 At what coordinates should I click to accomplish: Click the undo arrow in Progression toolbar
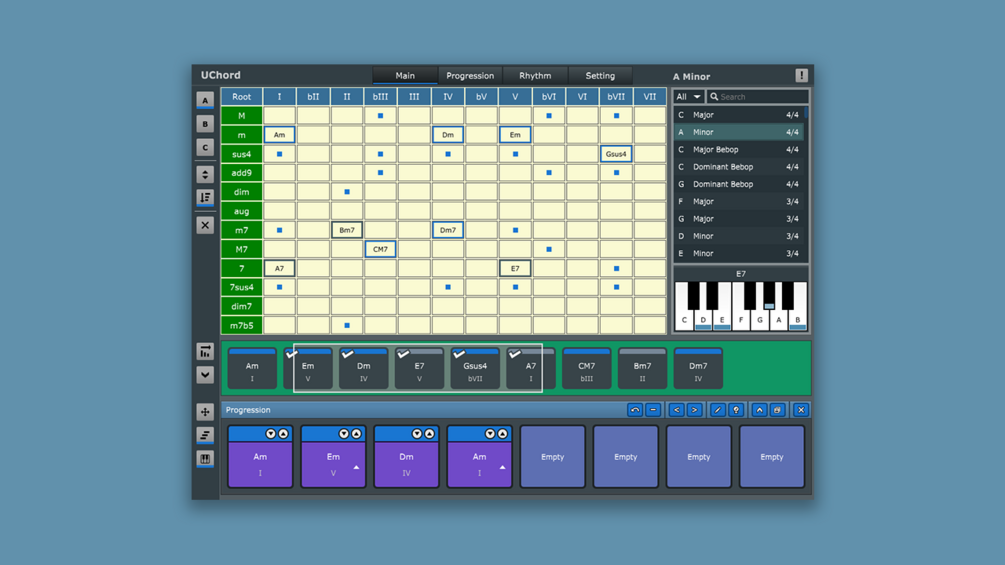[635, 410]
